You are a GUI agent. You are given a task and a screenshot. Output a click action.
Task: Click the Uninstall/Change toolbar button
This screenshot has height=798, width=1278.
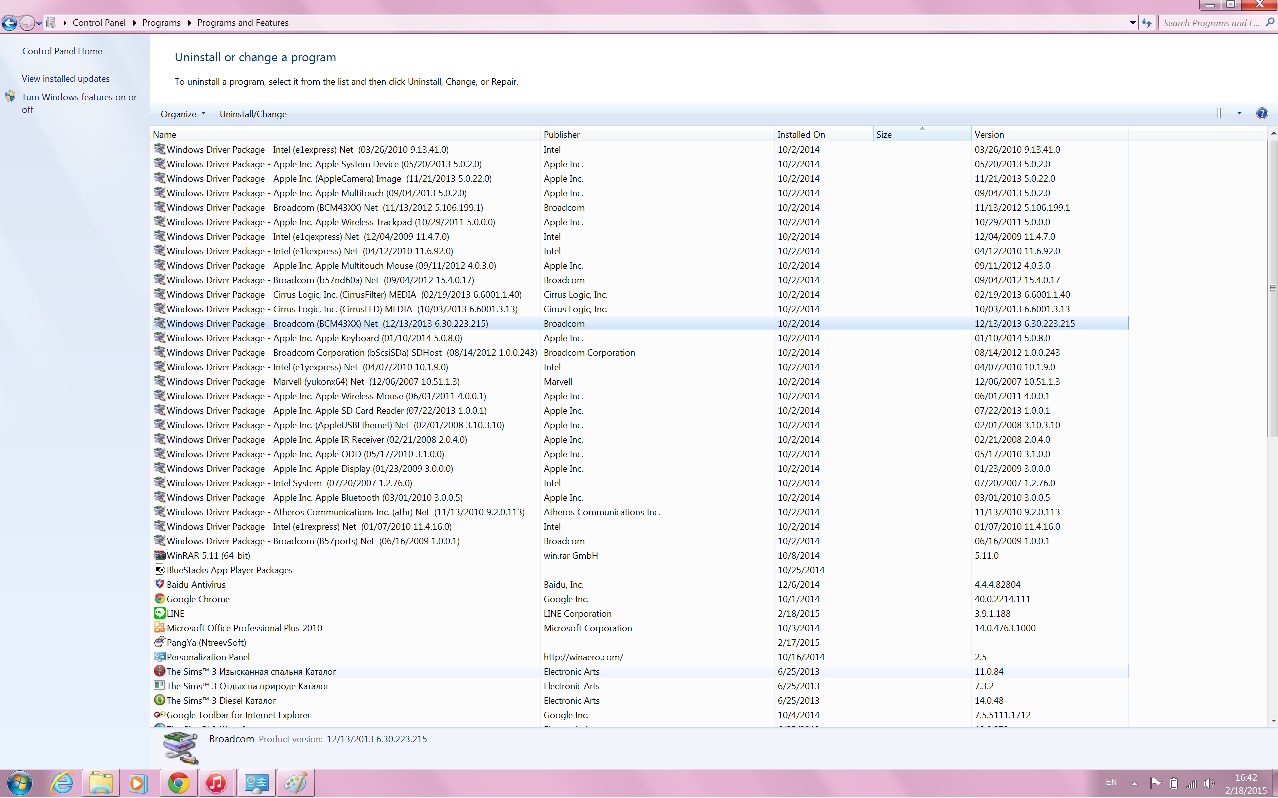click(x=253, y=114)
